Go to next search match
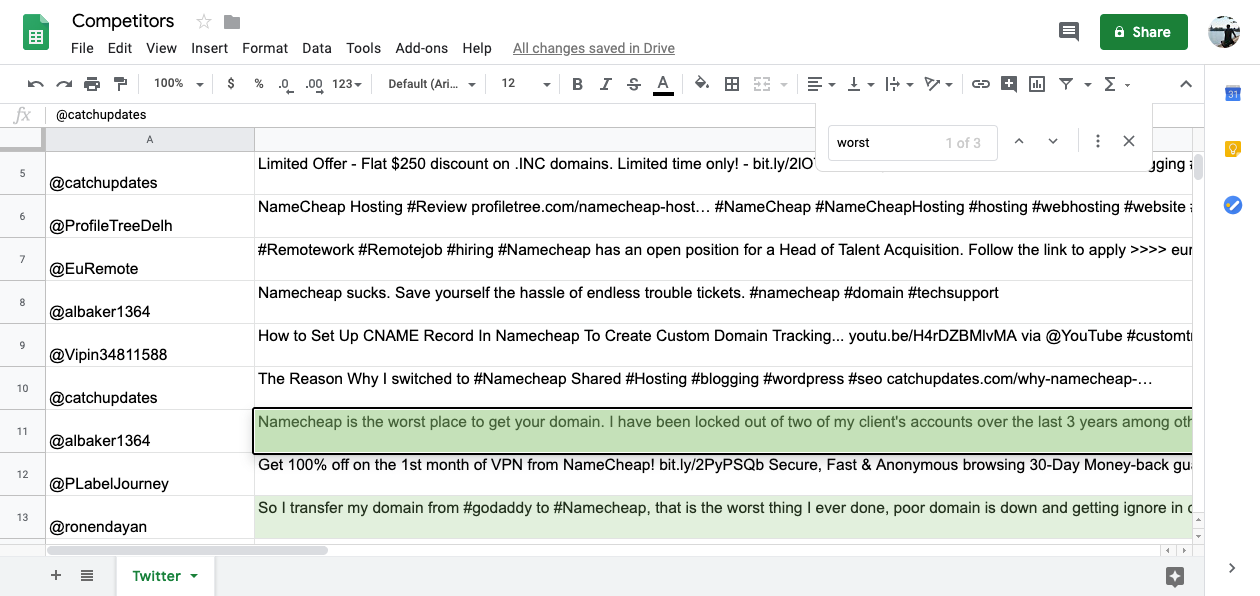 point(1053,141)
